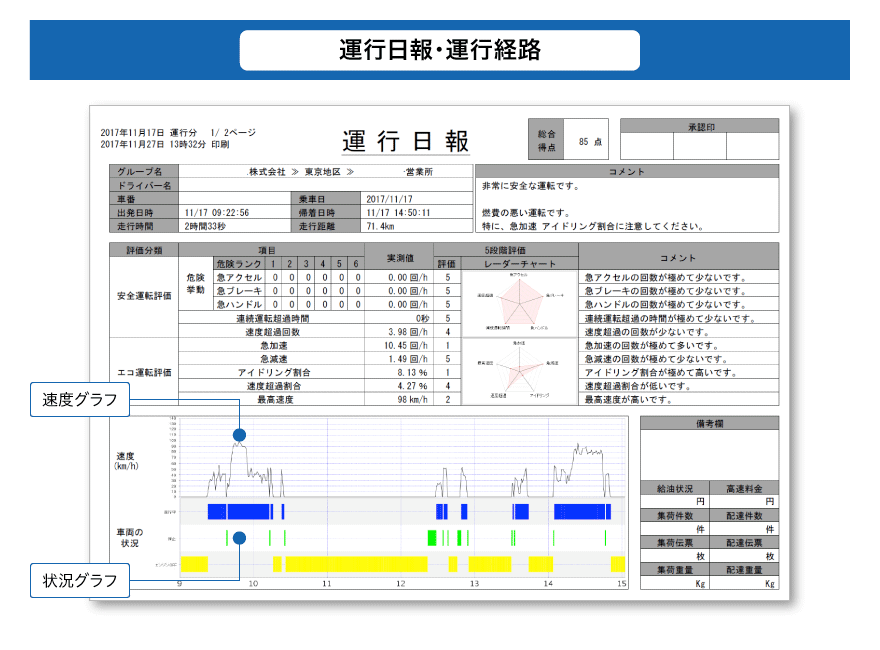The height and width of the screenshot is (650, 880).
Task: Select the 運行日報・運行経路 title banner
Action: 439,50
